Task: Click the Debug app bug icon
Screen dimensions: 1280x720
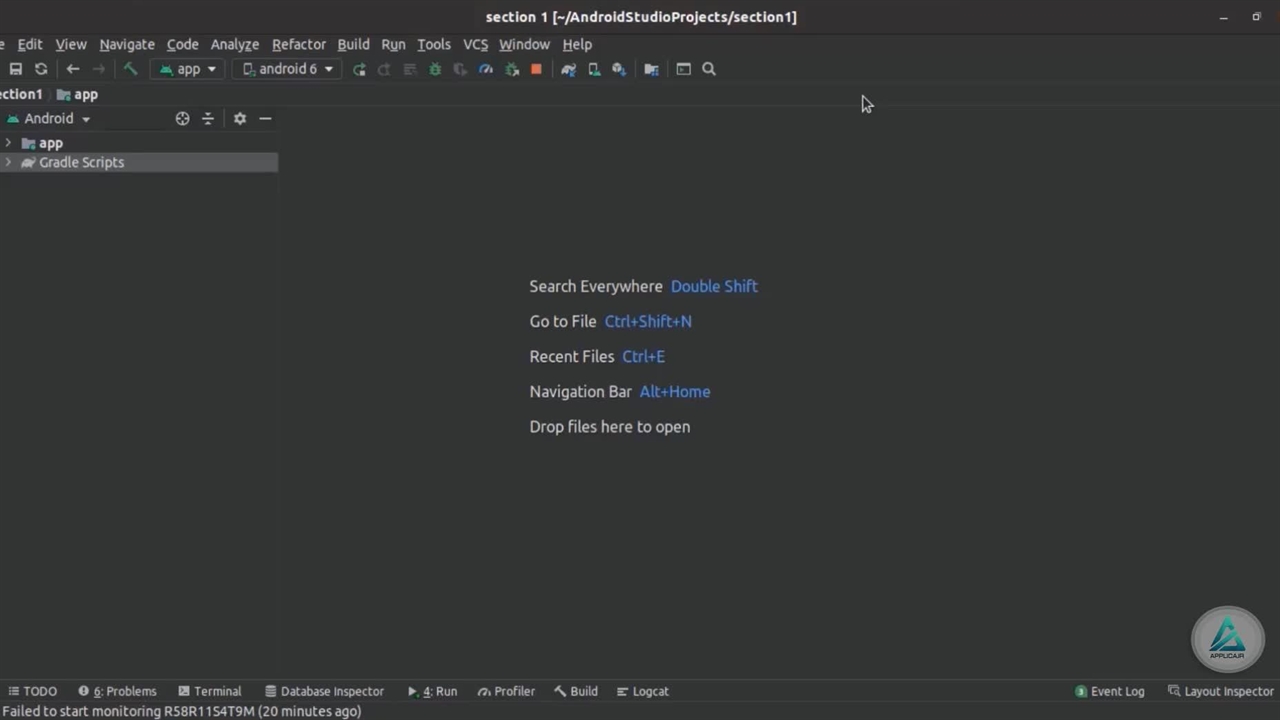Action: pos(435,69)
